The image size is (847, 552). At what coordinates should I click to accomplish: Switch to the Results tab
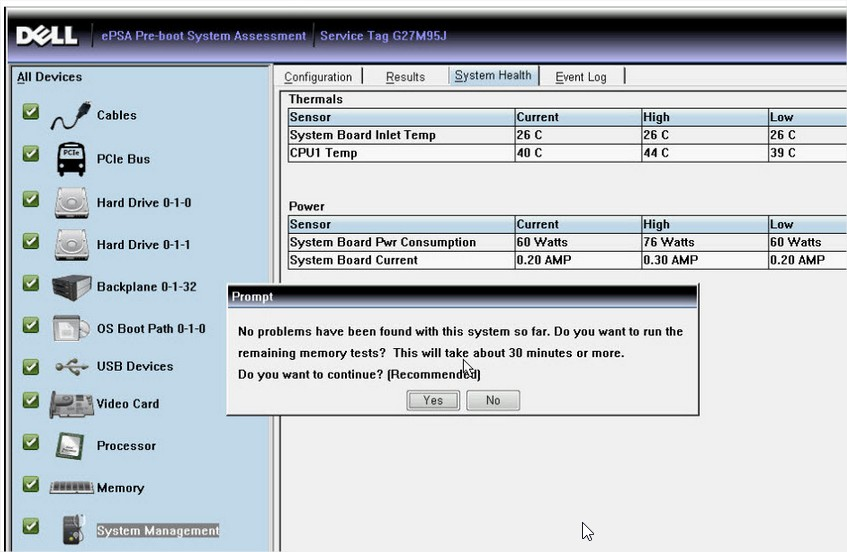point(405,77)
